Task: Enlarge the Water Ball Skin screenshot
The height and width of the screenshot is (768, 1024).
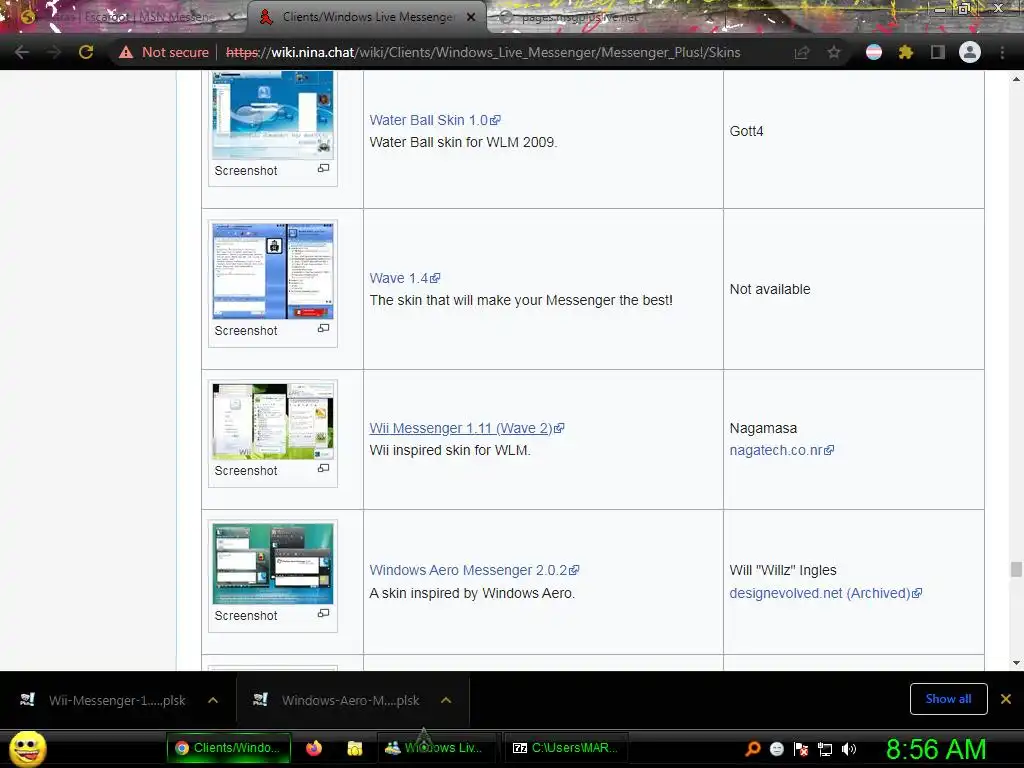Action: pos(323,168)
